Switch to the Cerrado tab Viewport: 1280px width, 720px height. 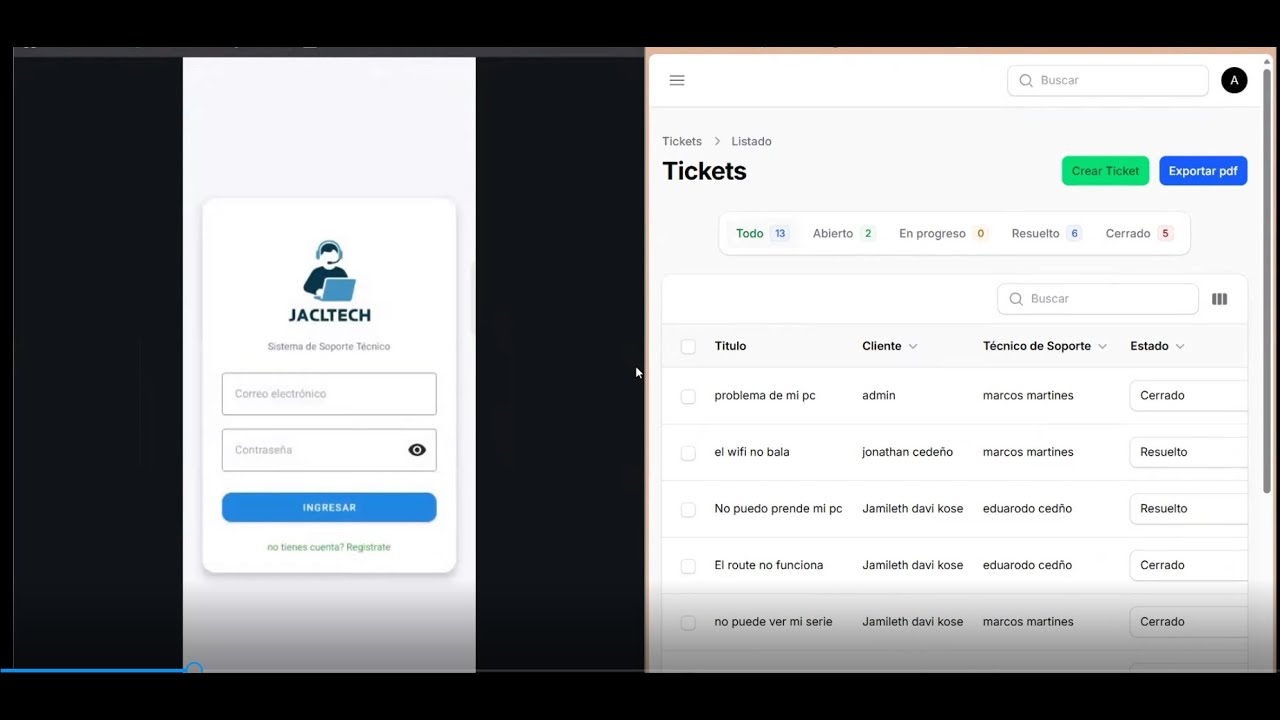(1139, 233)
